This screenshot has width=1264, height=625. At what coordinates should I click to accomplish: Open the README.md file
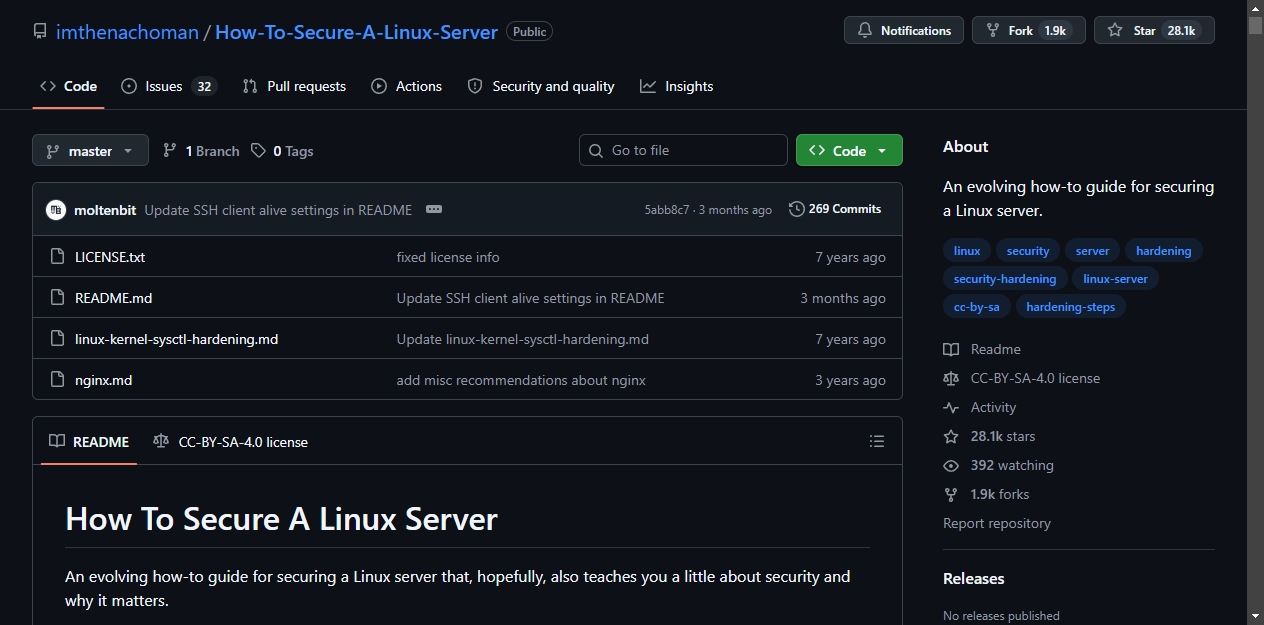[x=114, y=298]
